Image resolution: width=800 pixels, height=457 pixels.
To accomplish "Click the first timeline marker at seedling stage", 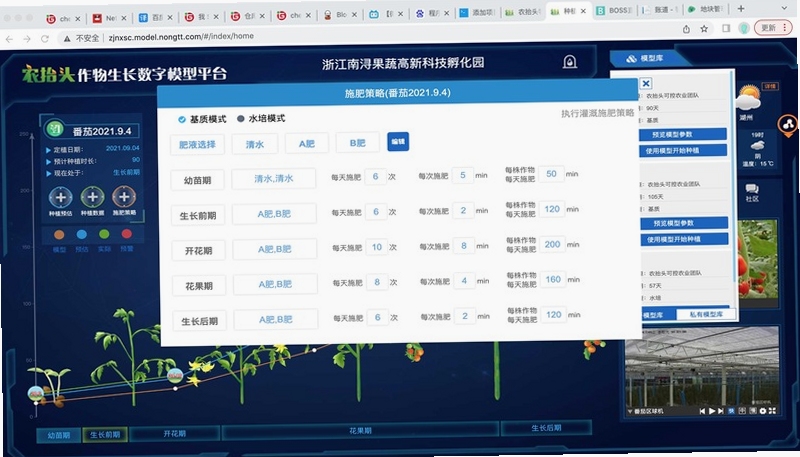I will coord(35,393).
